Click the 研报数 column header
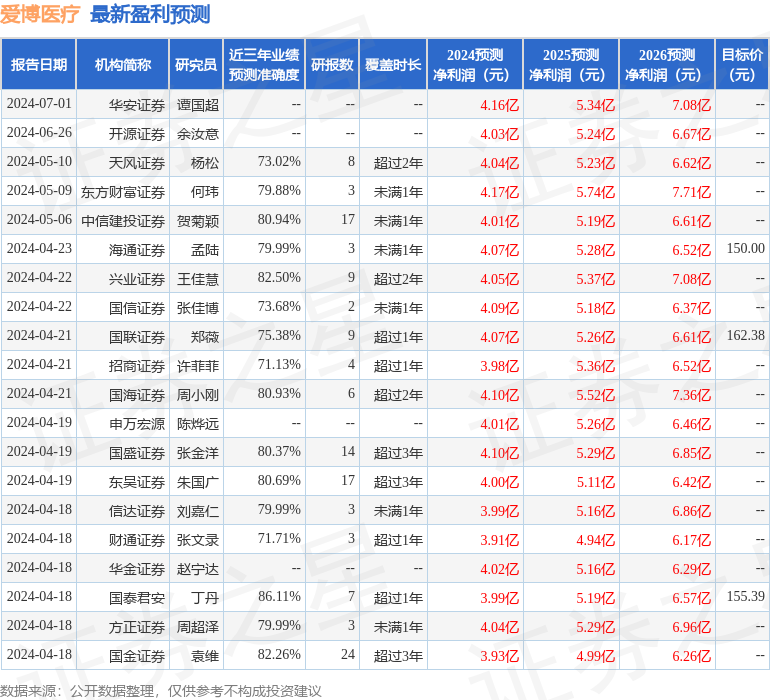Screen dimensions: 770x700 click(332, 65)
